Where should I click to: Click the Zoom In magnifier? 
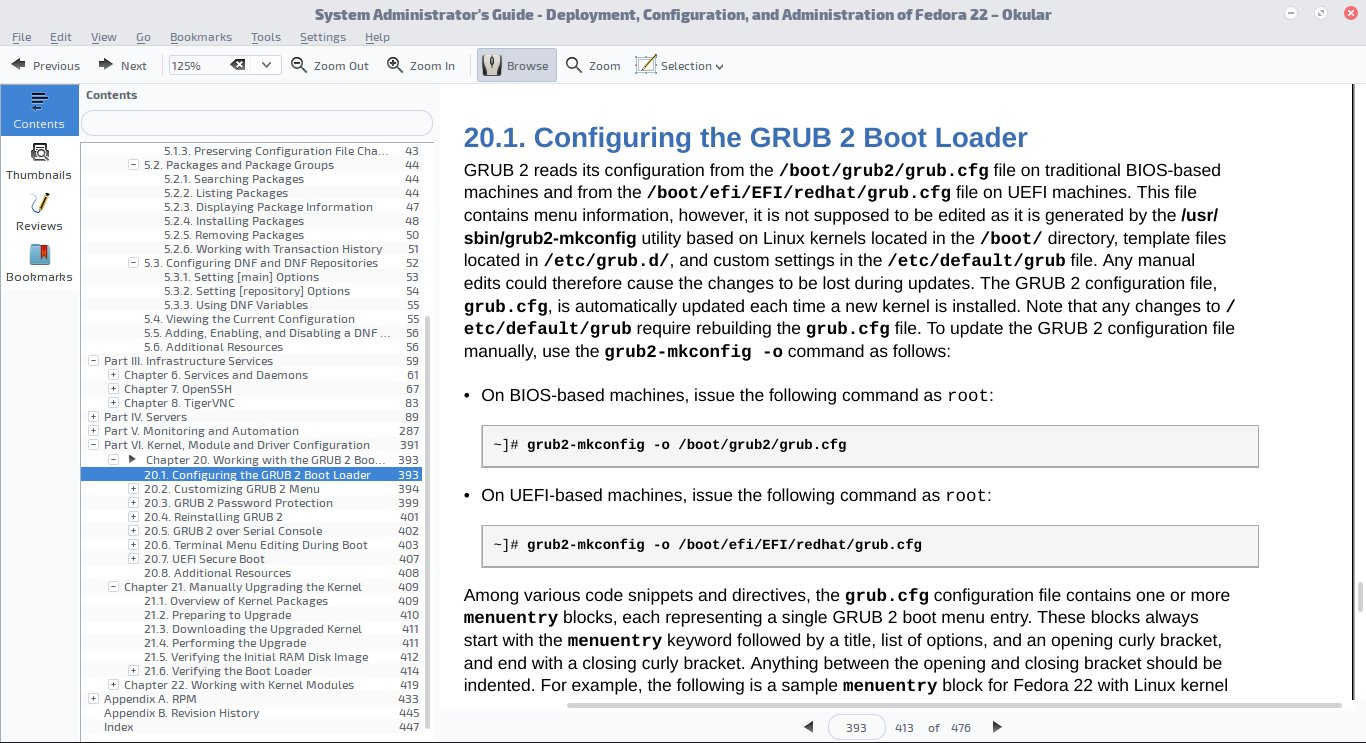click(x=421, y=65)
